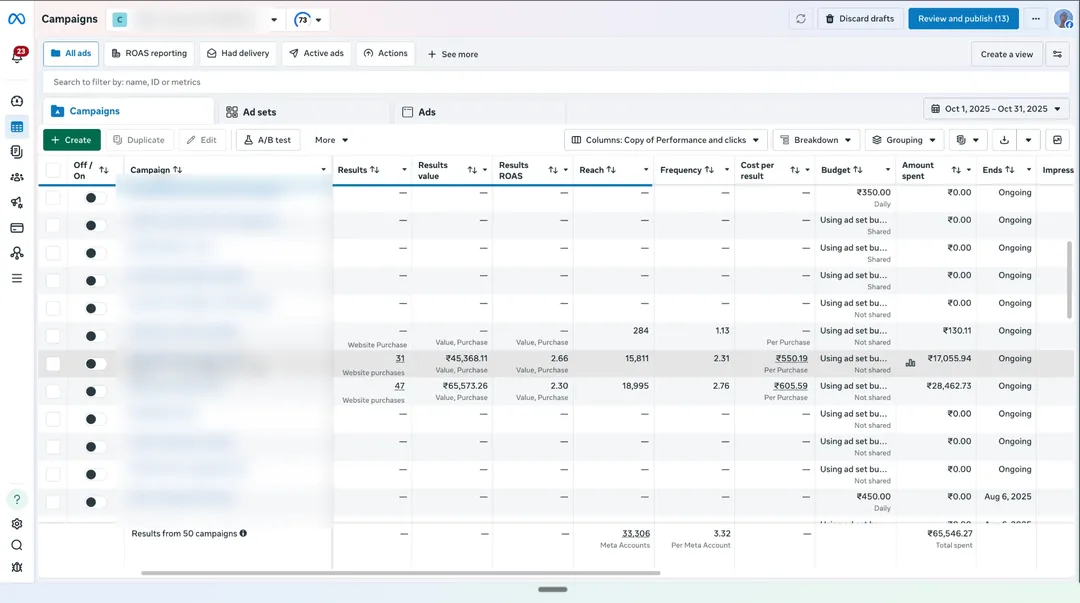Toggle campaign switch in ₹17,055.94 spent row
This screenshot has height=603, width=1080.
pyautogui.click(x=95, y=364)
